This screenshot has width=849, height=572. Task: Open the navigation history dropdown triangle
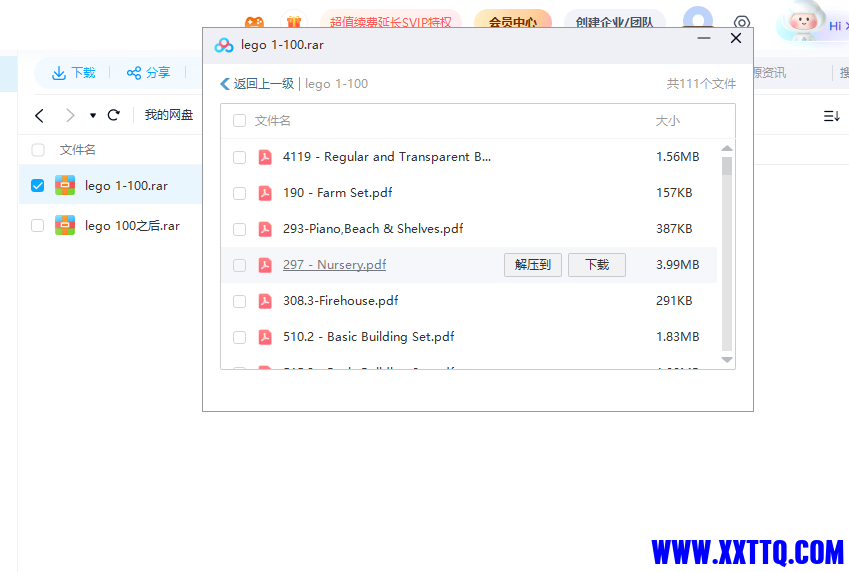[x=93, y=115]
